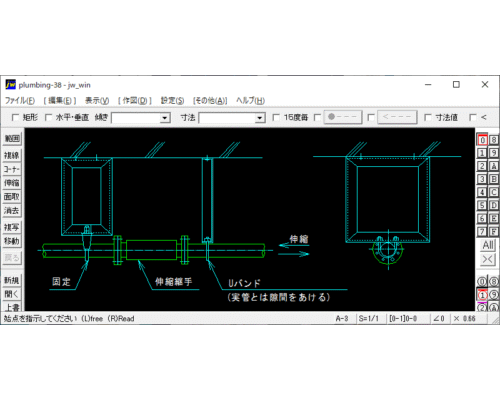This screenshot has height=400, width=500.
Task: Select layer 2 button
Action: 482,166
